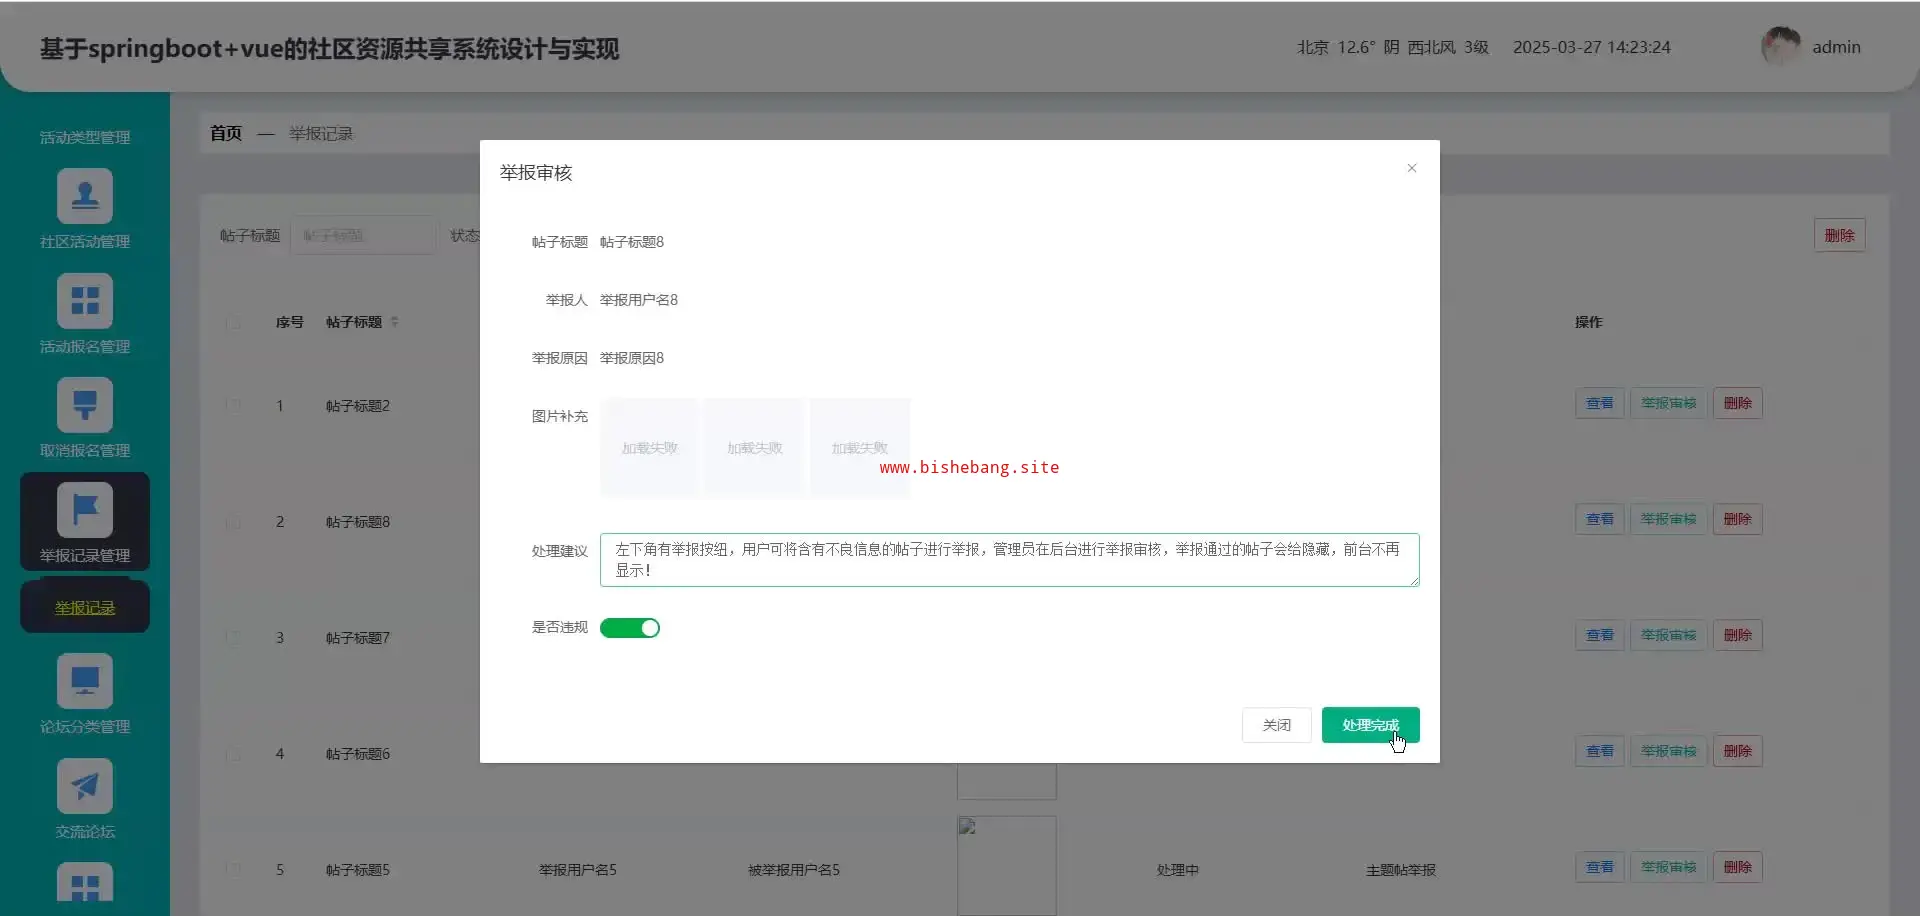Open 论坛分类管理 monitor icon in sidebar
This screenshot has height=916, width=1920.
pyautogui.click(x=85, y=681)
